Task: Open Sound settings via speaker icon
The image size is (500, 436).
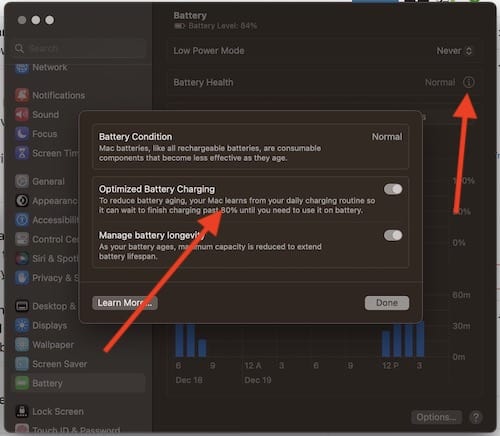Action: (22, 115)
